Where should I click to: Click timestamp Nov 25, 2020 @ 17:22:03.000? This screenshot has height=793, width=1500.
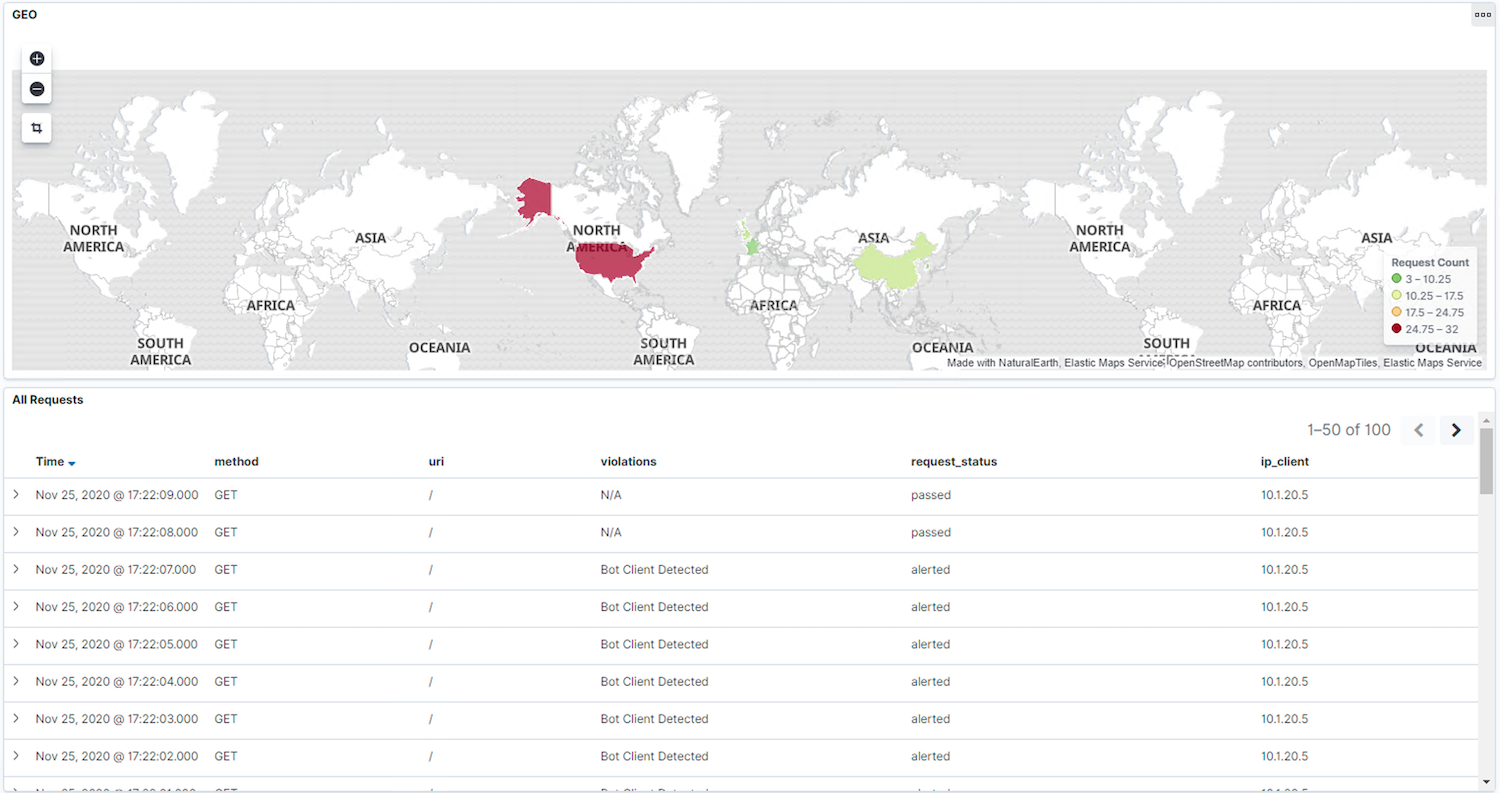pyautogui.click(x=117, y=719)
